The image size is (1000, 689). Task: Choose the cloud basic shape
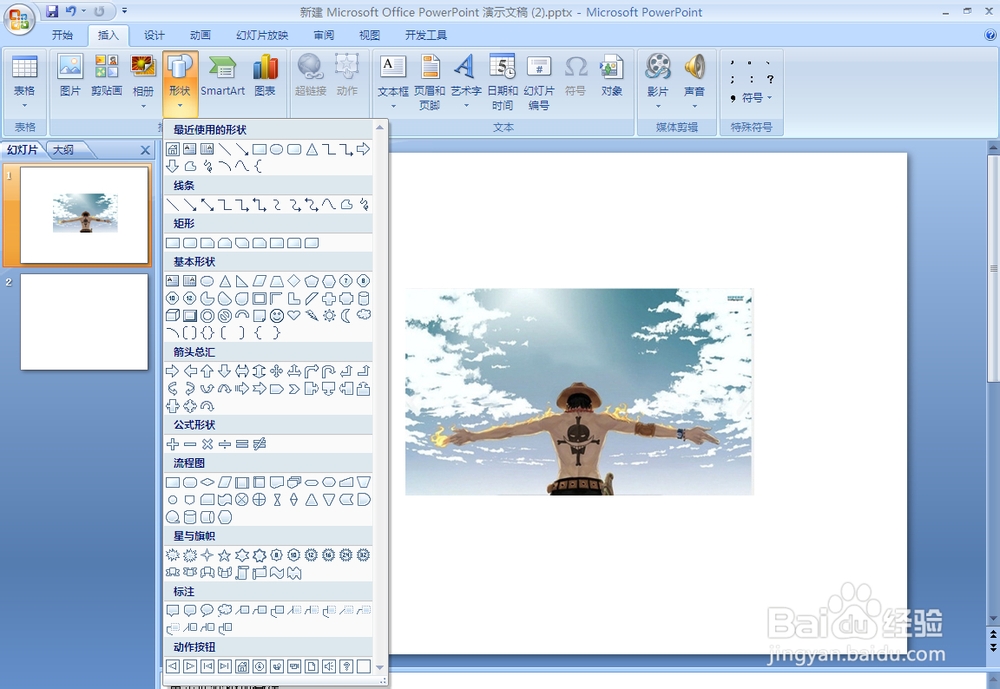click(364, 315)
